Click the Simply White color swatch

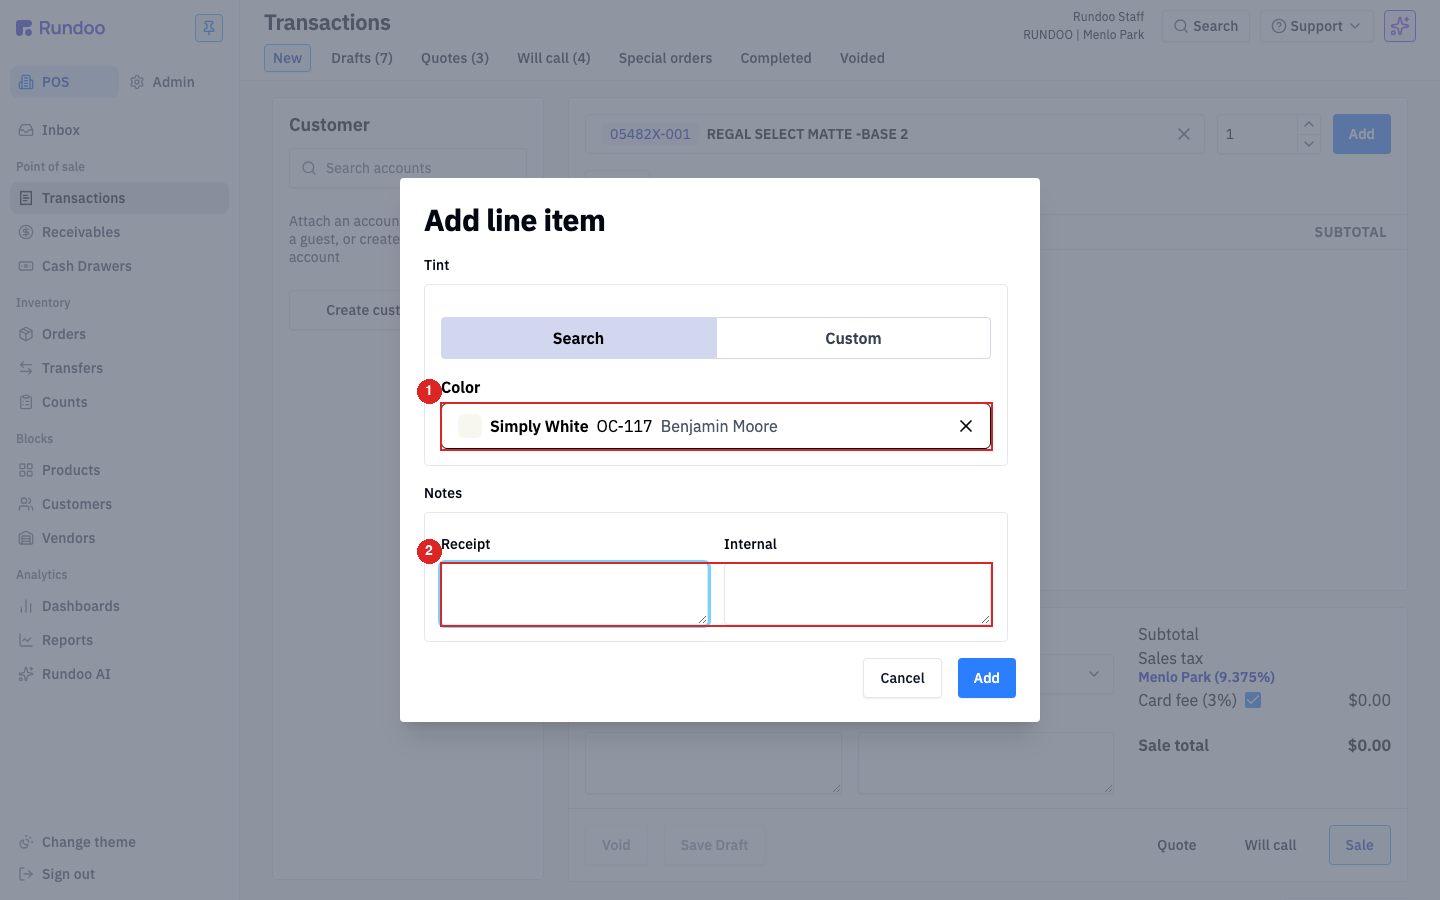470,426
